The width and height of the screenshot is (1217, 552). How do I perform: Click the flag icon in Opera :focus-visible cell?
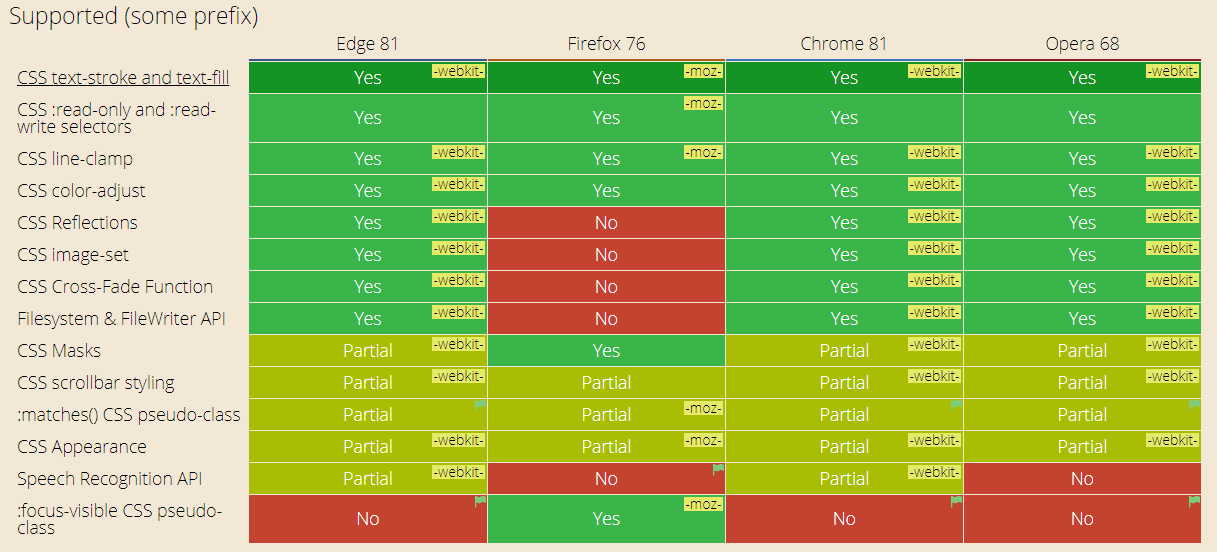point(1194,501)
